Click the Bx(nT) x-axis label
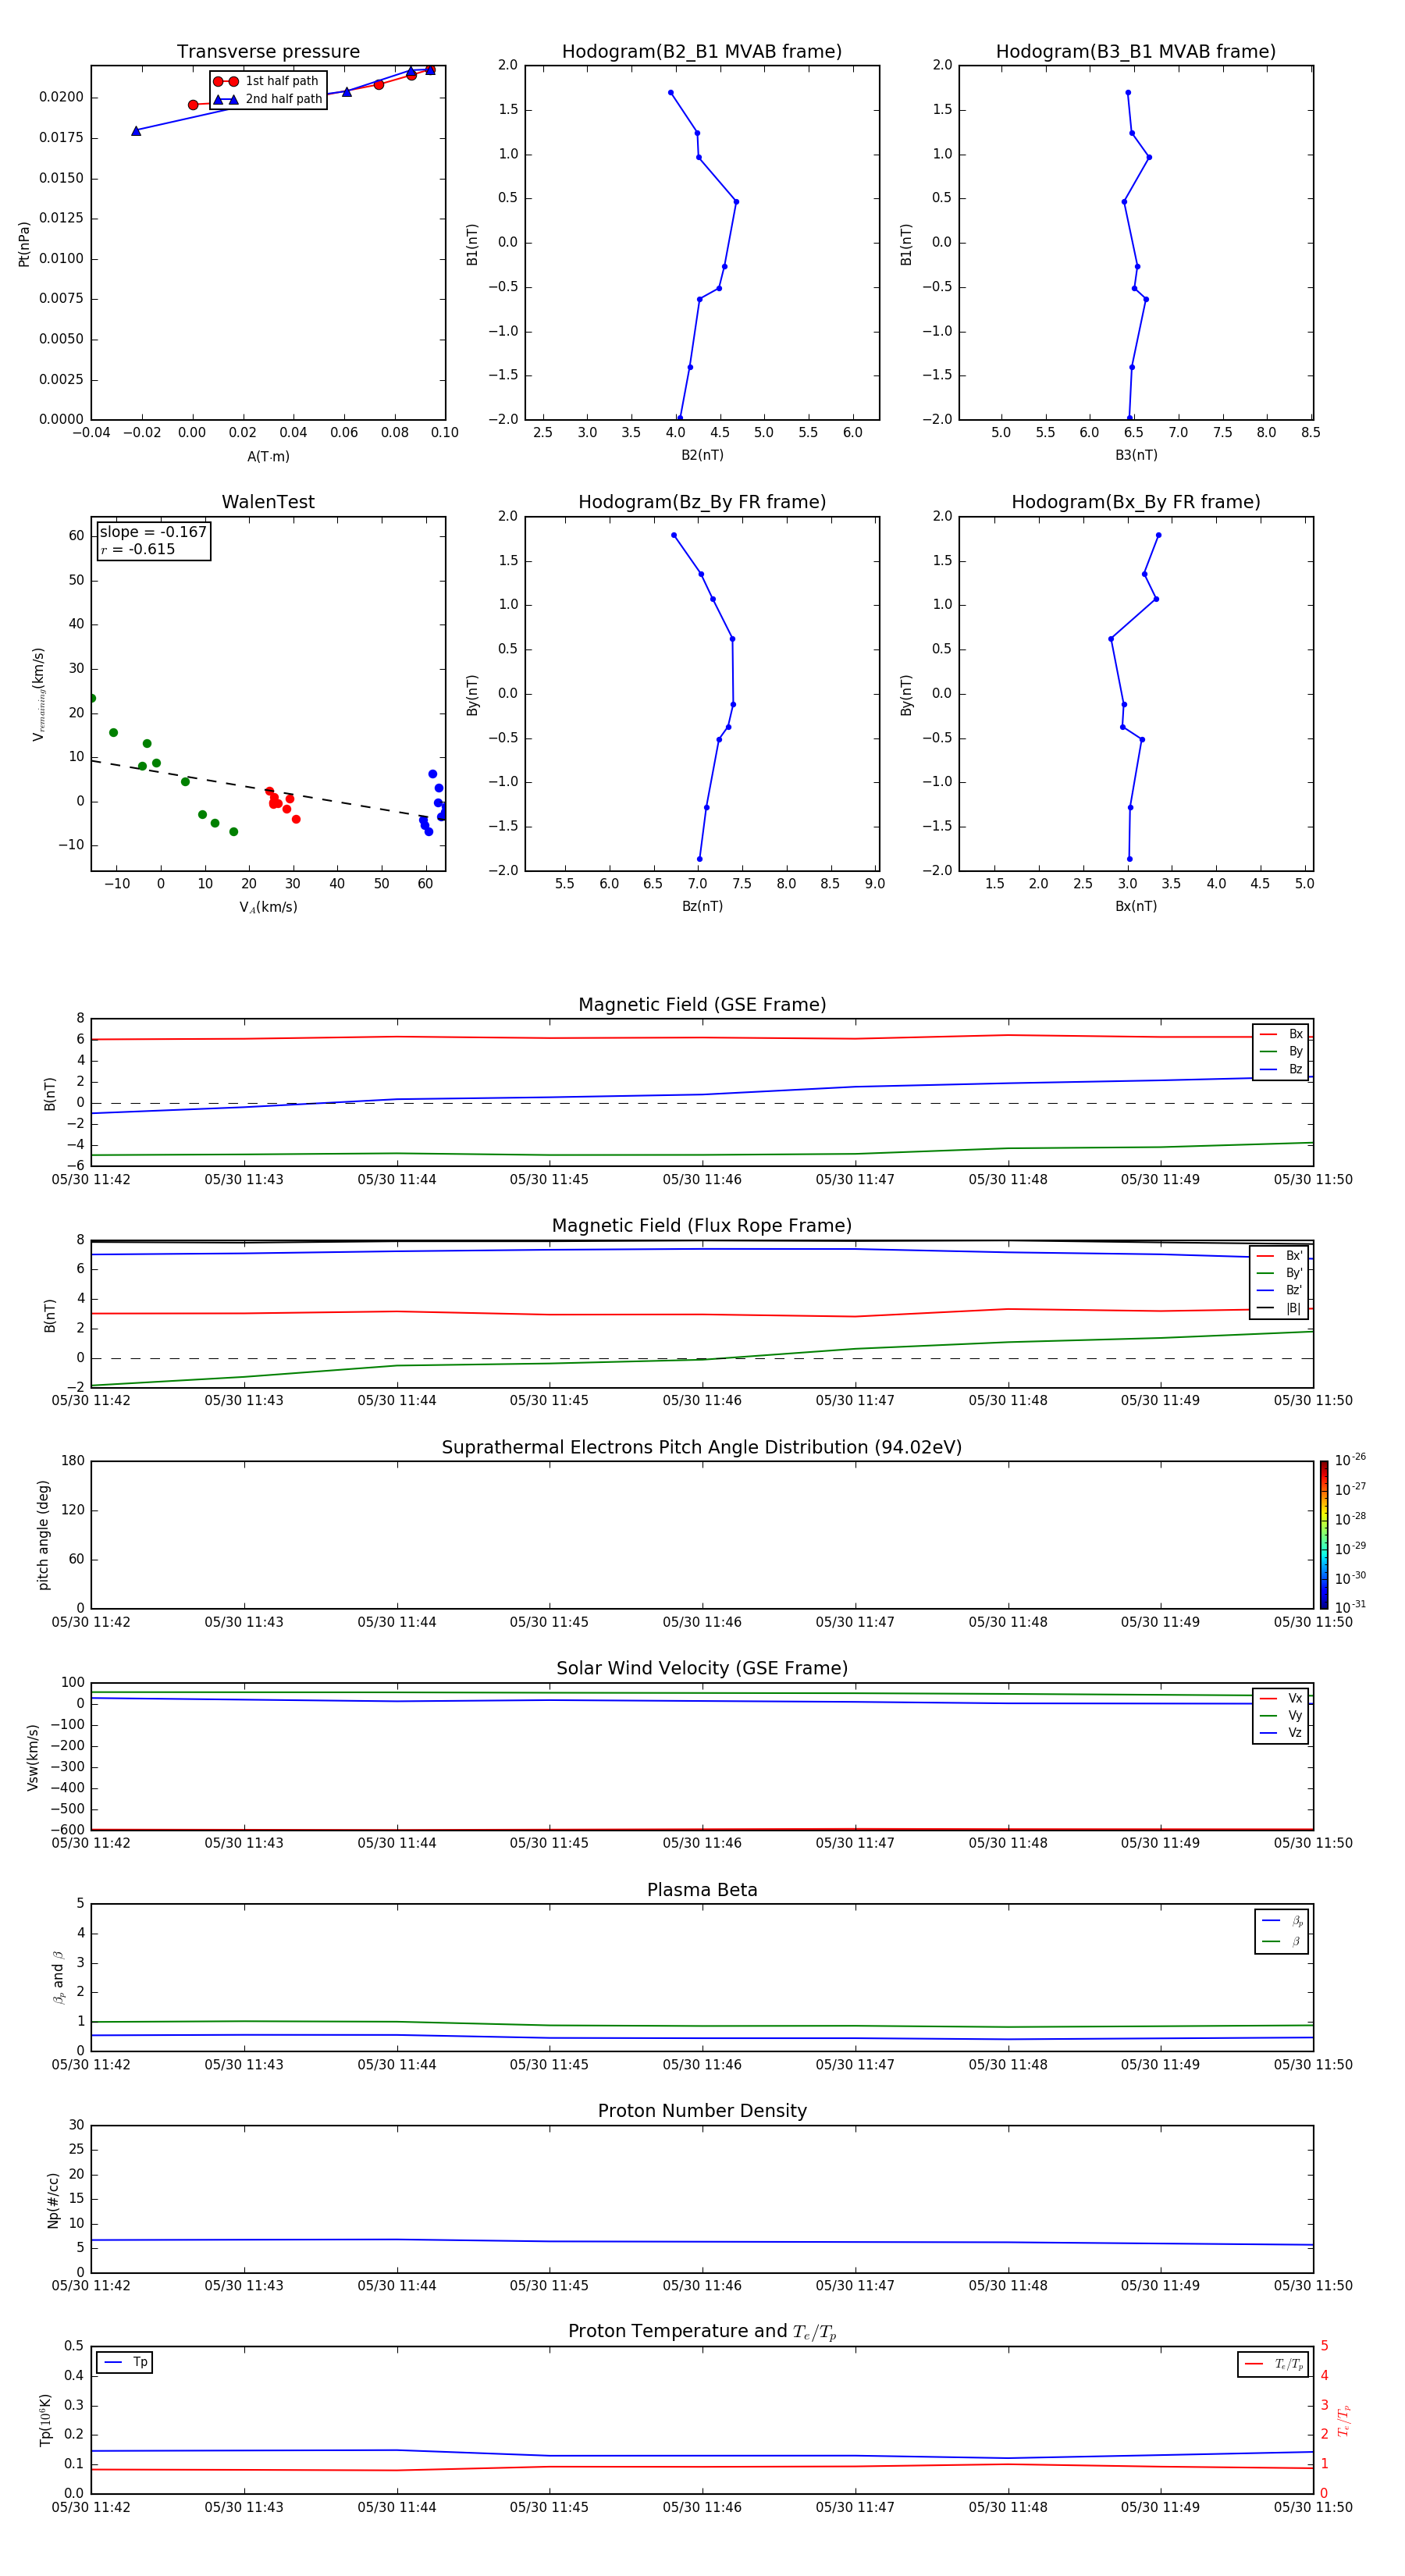Screen dimensions: 1405x2576 click(1136, 906)
